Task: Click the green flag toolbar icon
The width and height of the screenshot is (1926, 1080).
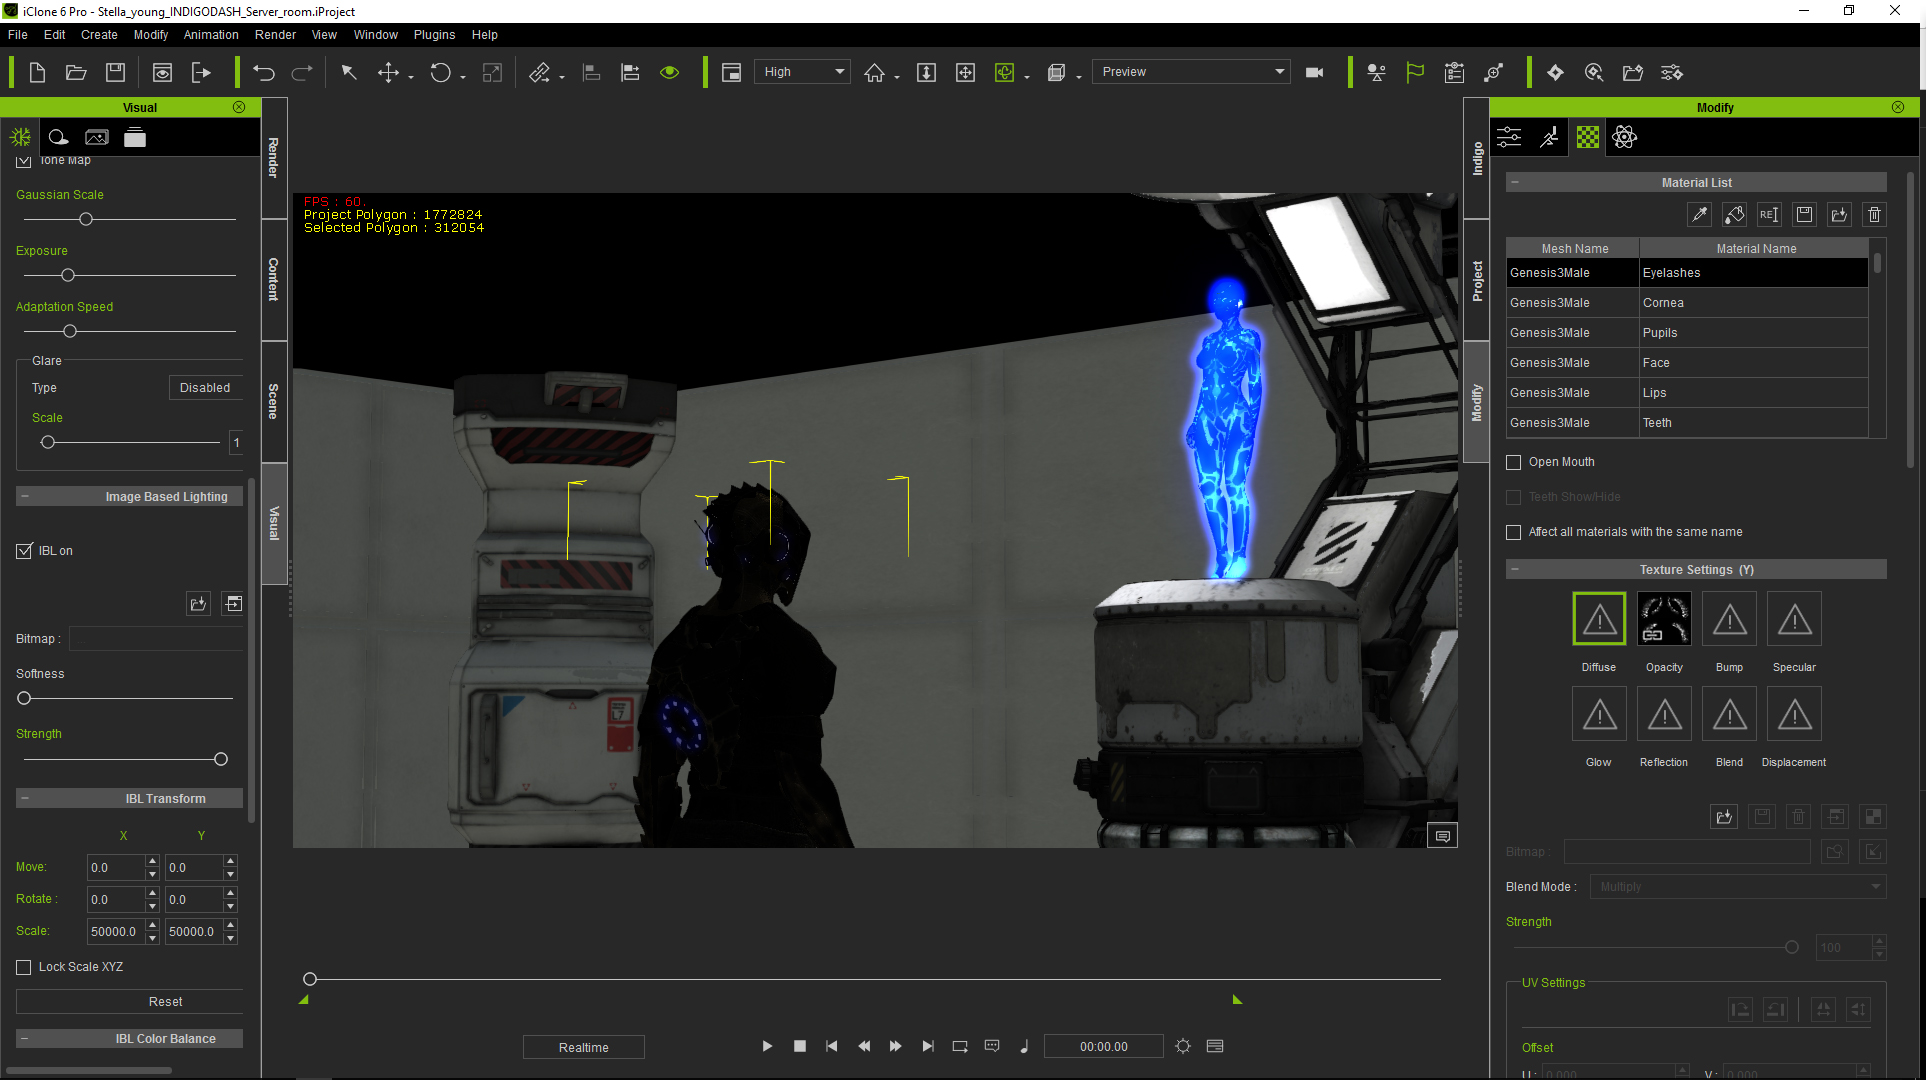Action: pyautogui.click(x=1415, y=72)
